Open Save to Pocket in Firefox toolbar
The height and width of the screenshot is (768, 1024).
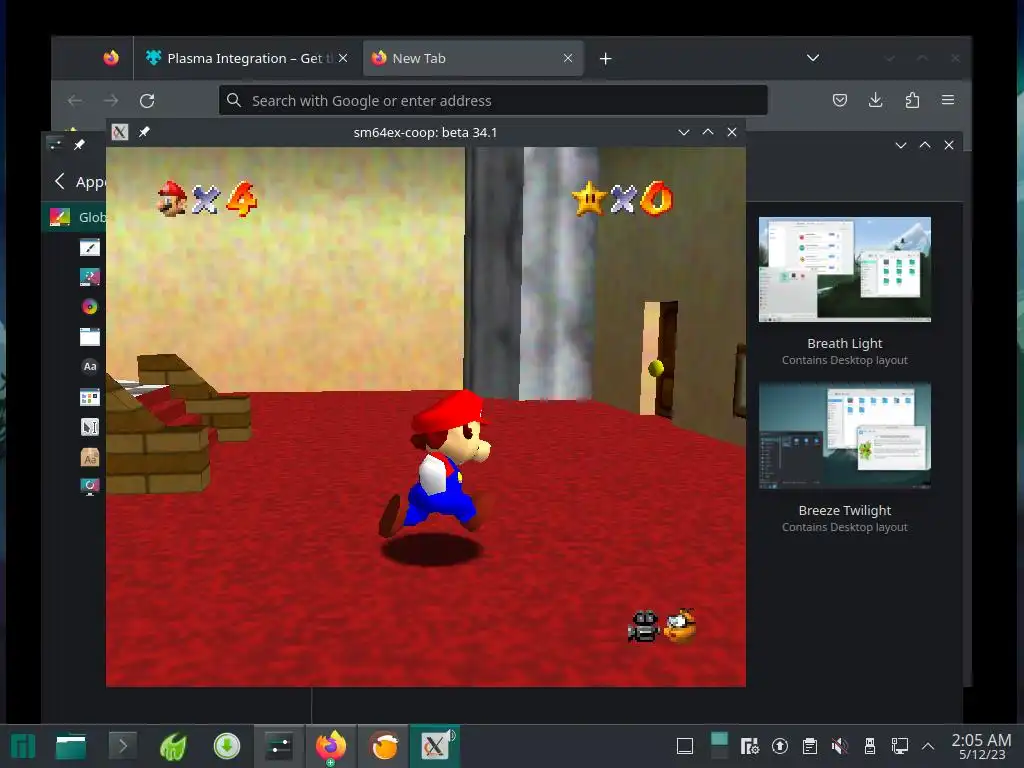pyautogui.click(x=840, y=100)
